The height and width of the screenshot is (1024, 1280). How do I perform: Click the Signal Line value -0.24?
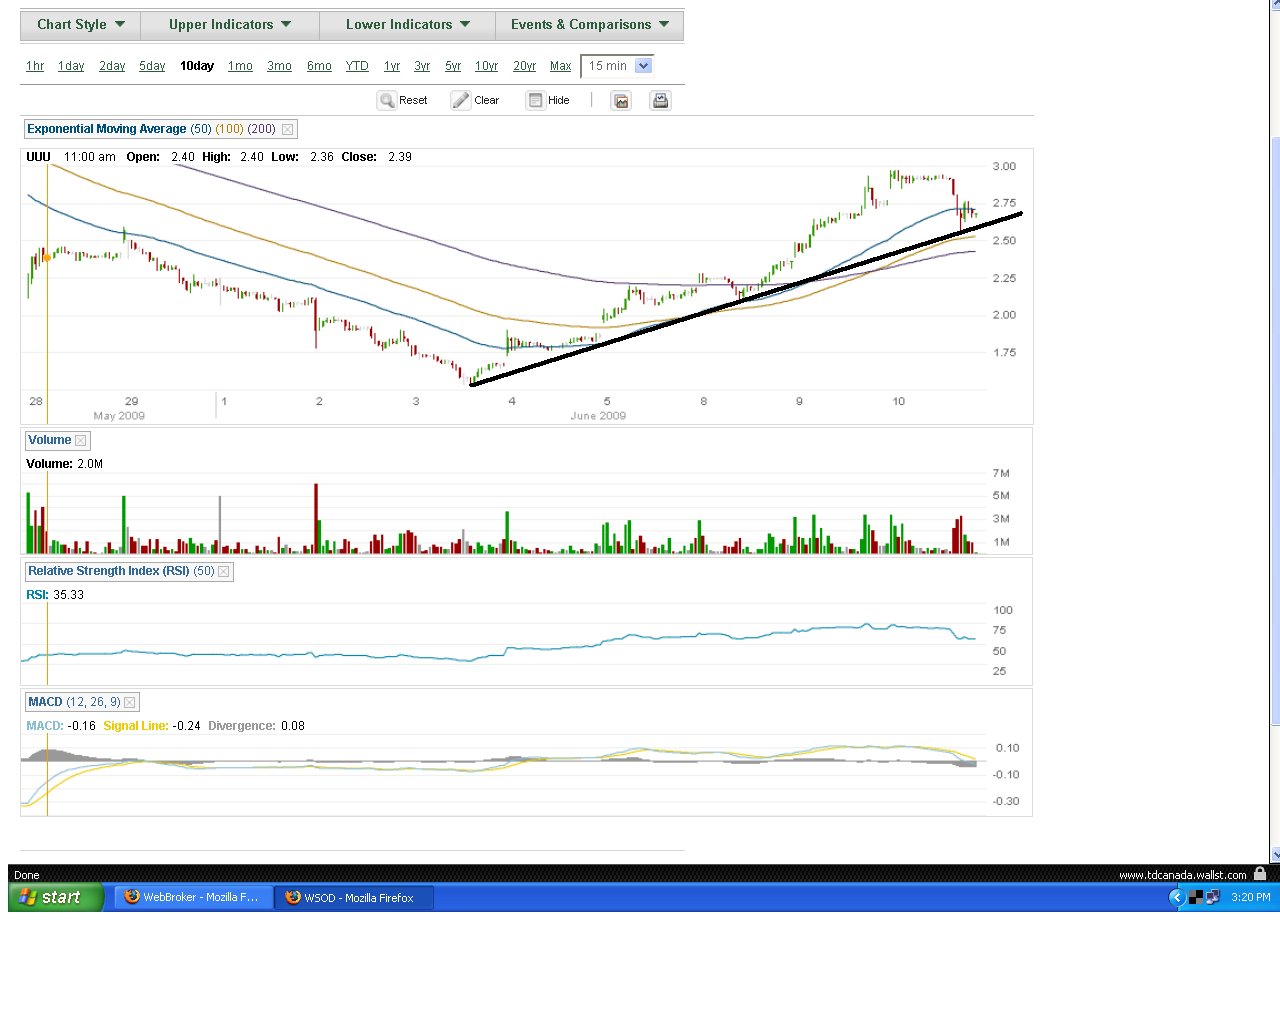(186, 726)
